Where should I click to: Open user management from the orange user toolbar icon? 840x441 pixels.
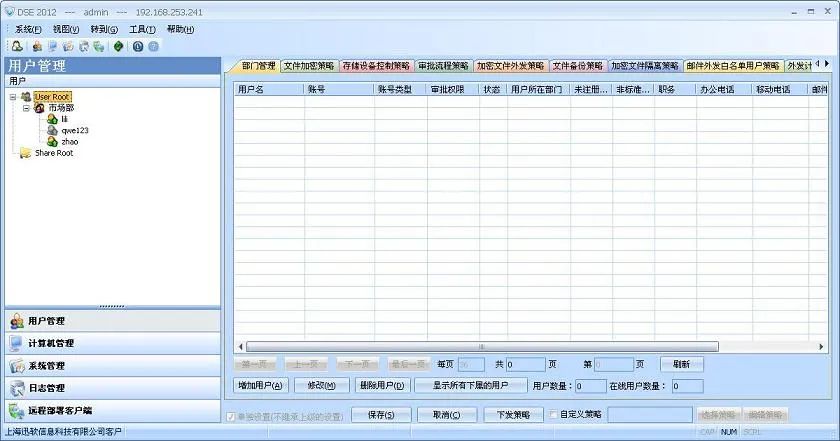37,47
